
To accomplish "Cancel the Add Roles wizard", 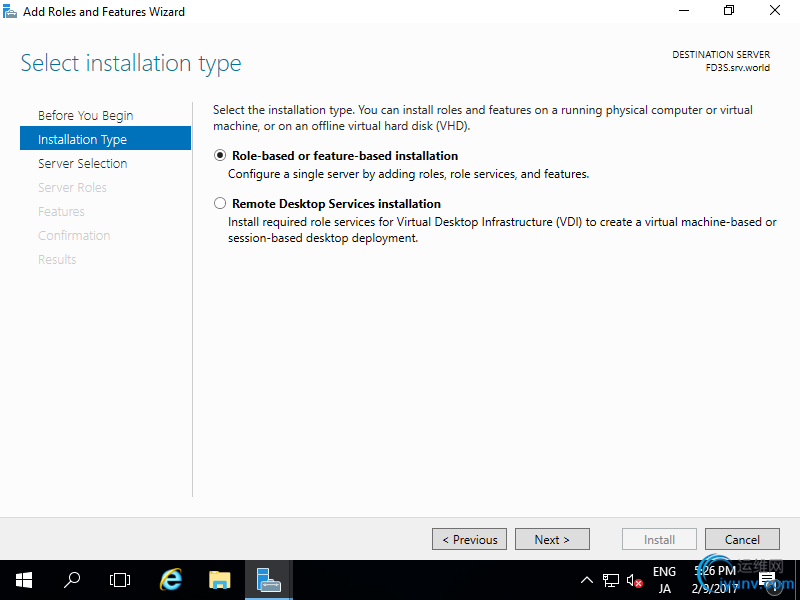I will click(x=742, y=539).
